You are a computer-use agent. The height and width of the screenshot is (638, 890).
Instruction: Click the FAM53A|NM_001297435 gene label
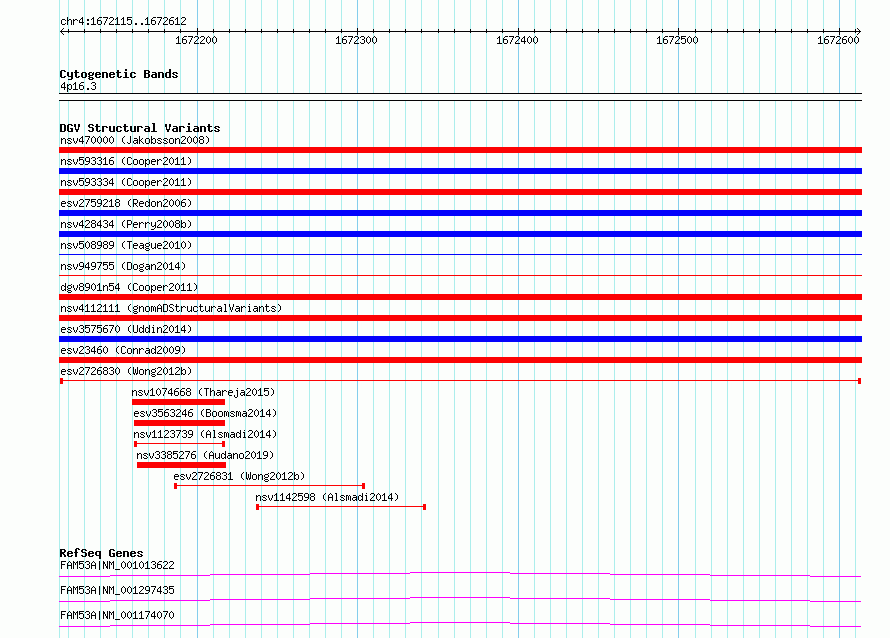(117, 590)
